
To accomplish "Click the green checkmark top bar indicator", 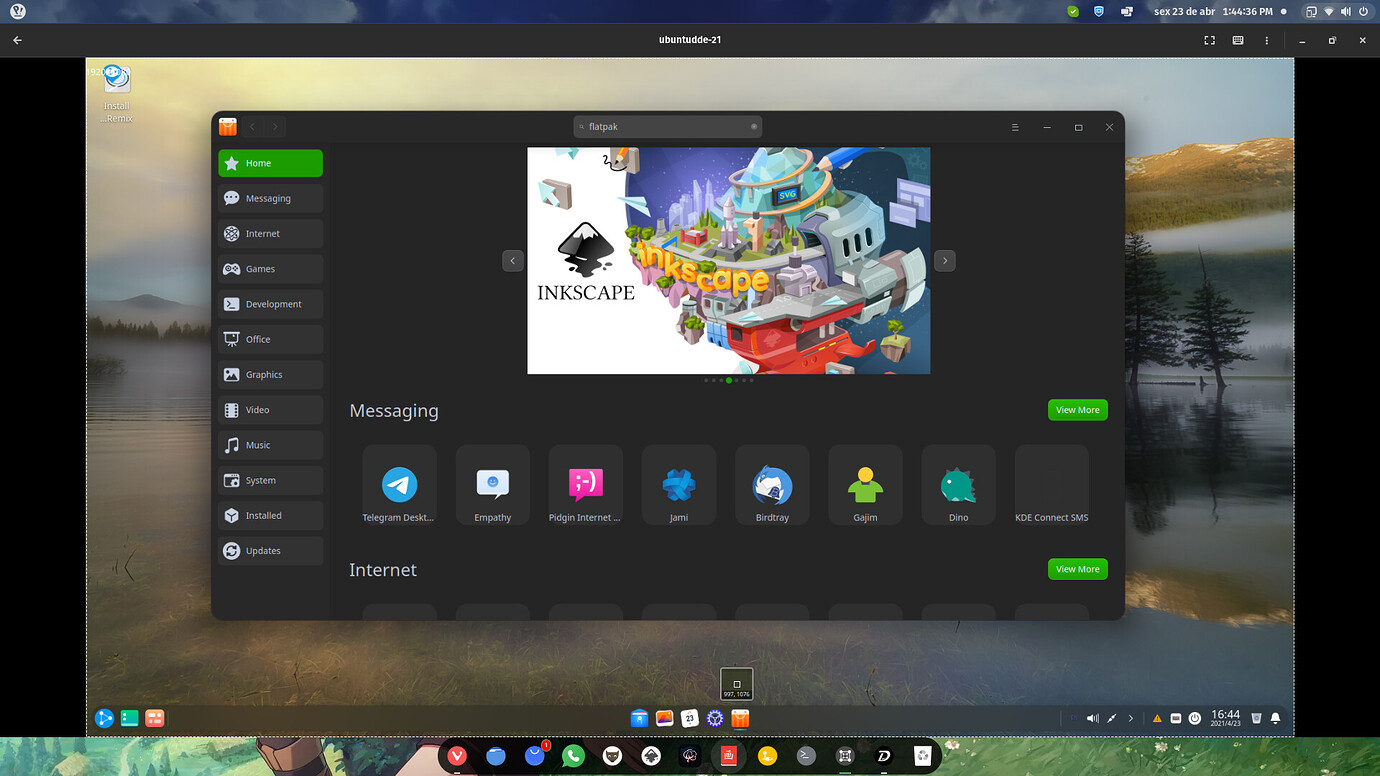I will click(1073, 12).
